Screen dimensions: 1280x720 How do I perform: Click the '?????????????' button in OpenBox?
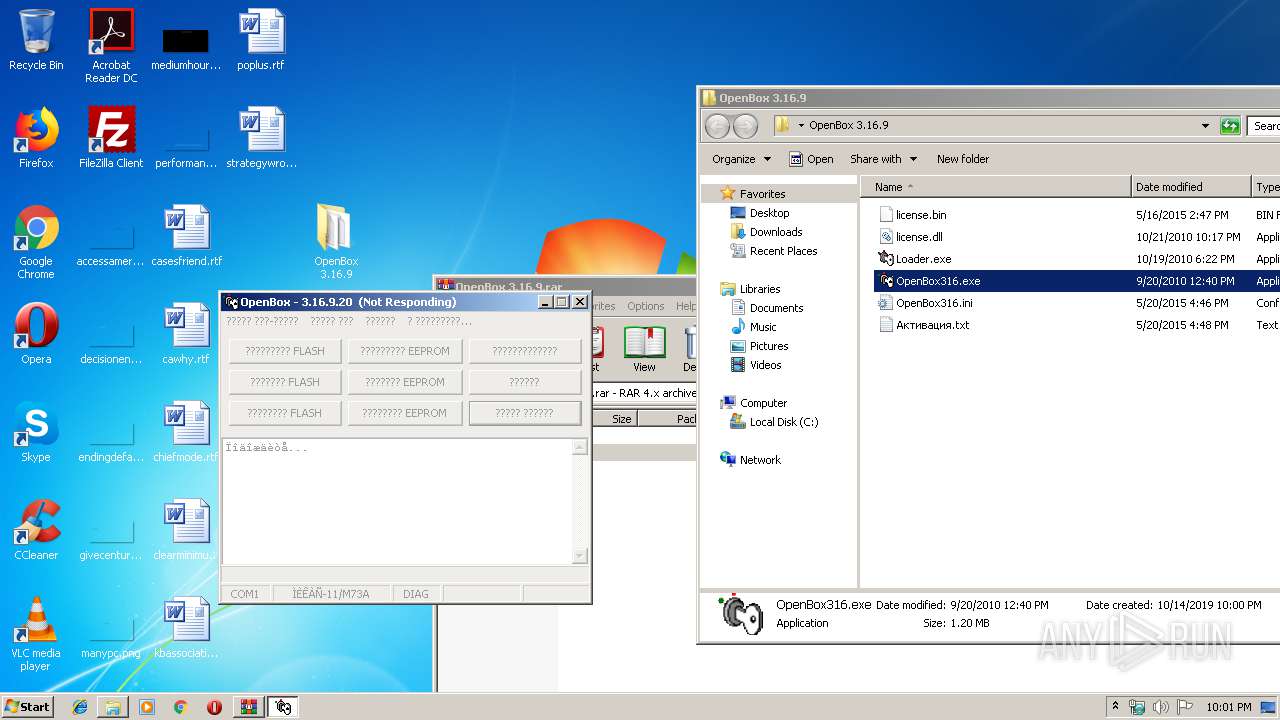524,351
